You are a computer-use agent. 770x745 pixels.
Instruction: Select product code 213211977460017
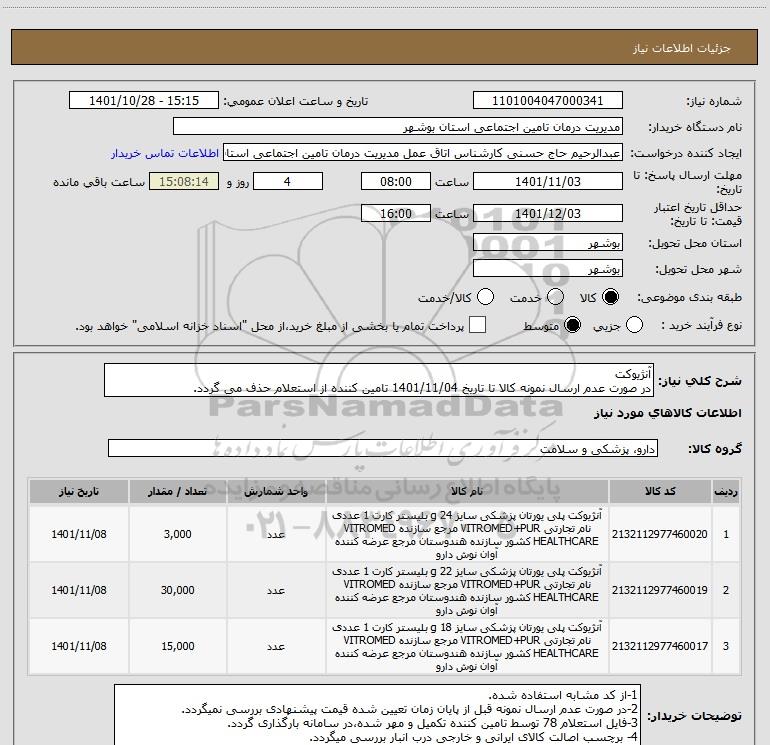[x=660, y=646]
